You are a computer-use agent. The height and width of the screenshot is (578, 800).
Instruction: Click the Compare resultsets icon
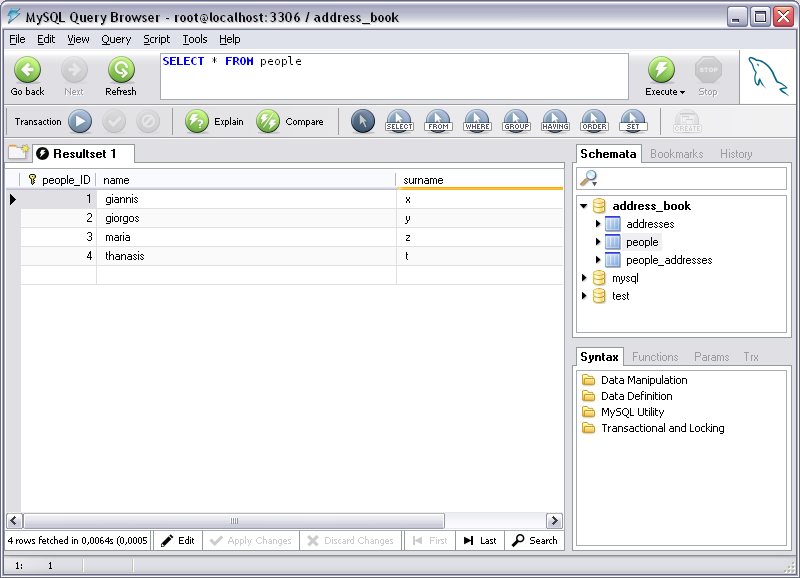click(268, 121)
